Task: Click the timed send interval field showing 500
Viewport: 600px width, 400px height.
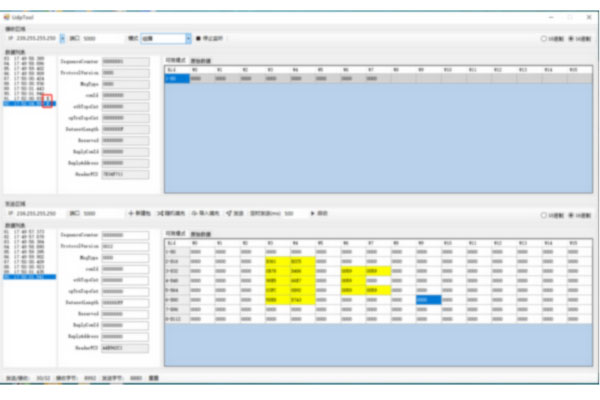Action: (x=294, y=213)
